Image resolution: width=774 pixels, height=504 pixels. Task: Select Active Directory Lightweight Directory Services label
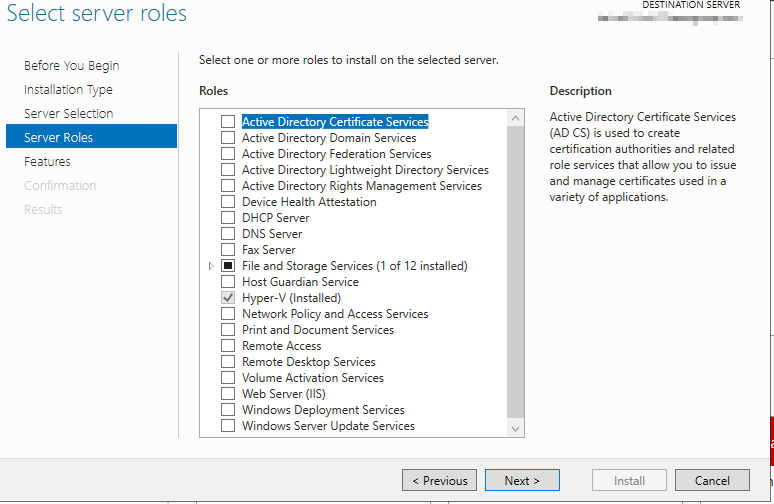point(365,170)
